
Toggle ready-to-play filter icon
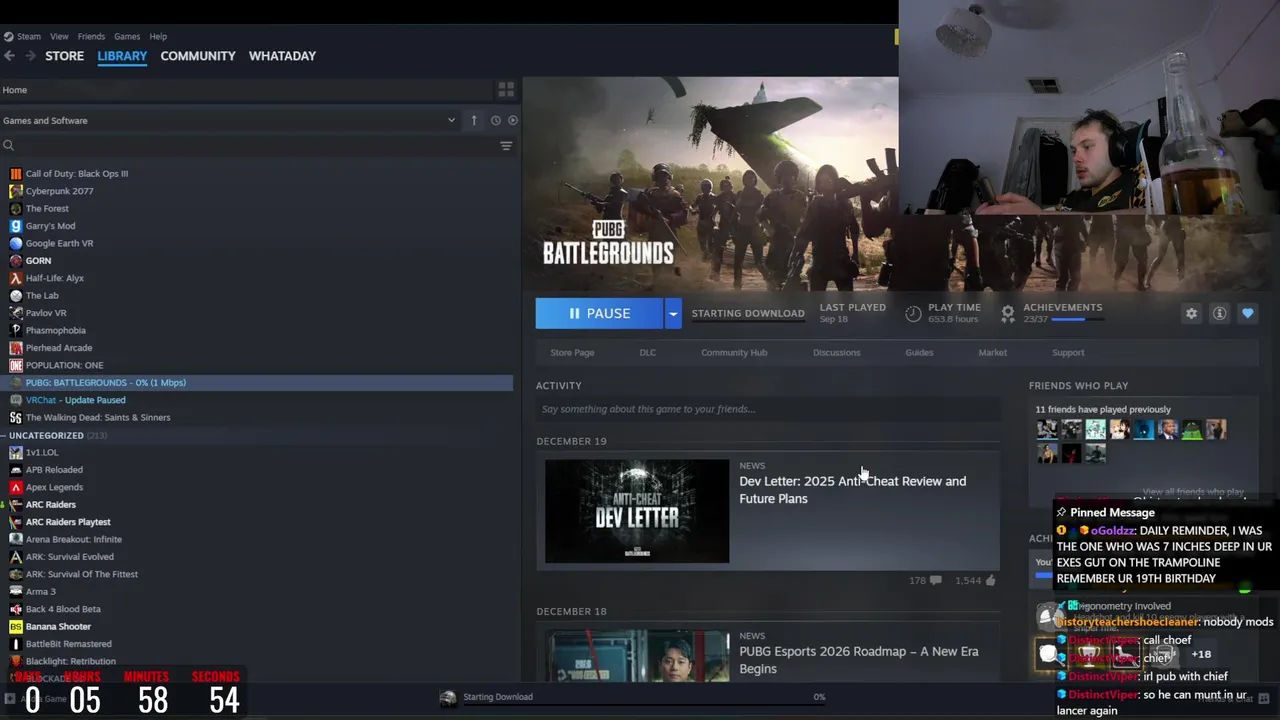[x=512, y=120]
